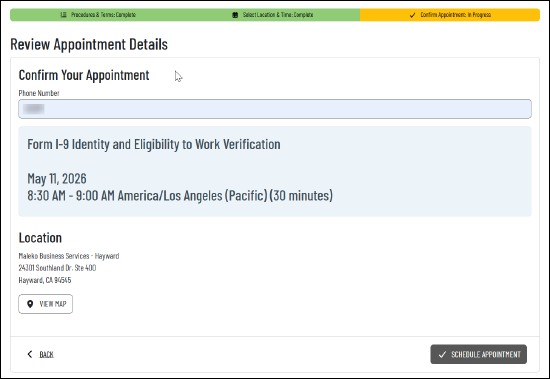Viewport: 550px width, 379px height.
Task: Click the May 11, 2026 date text
Action: [x=57, y=179]
